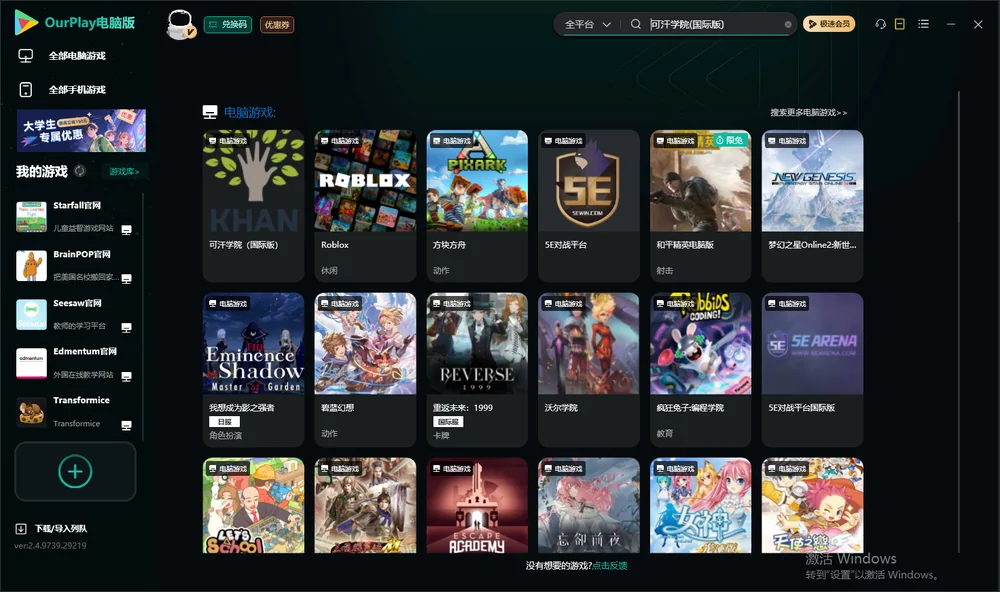The image size is (1000, 592).
Task: Focus the search input field
Action: tap(716, 24)
